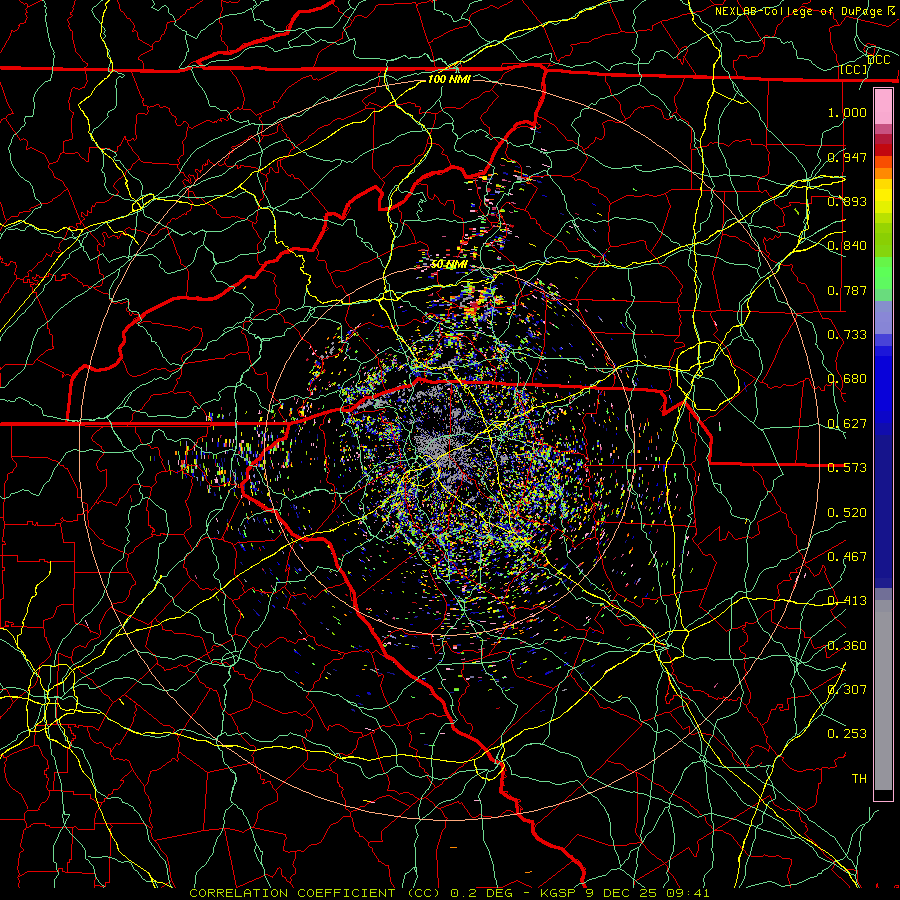Viewport: 900px width, 900px height.
Task: Click the 0.520 scale value
Action: [x=847, y=513]
